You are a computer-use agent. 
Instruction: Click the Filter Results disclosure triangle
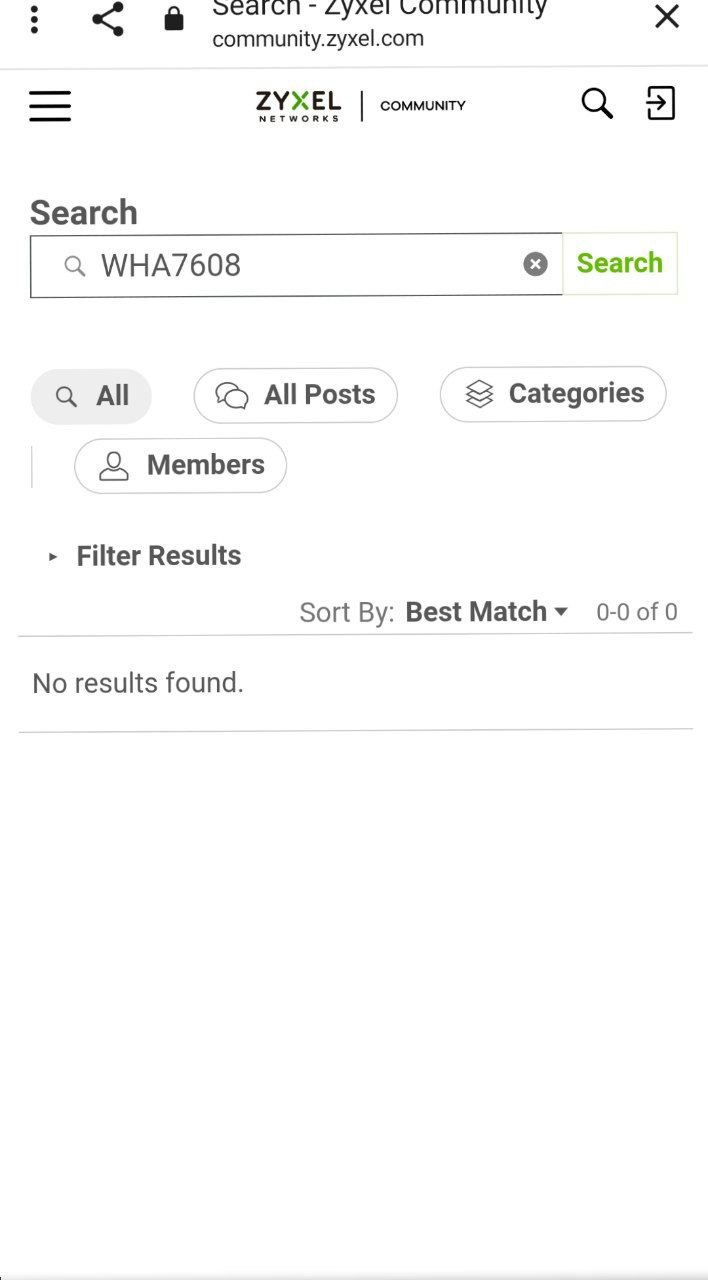(x=53, y=557)
